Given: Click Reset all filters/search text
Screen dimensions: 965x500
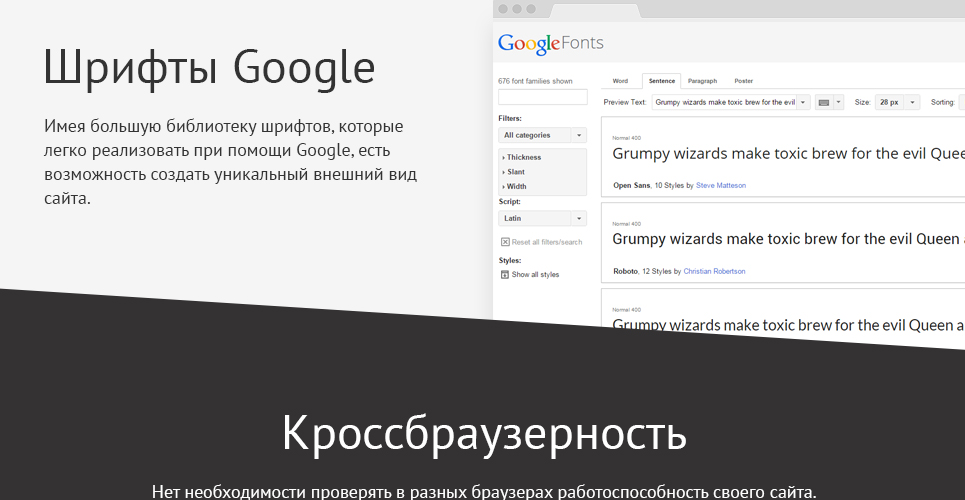Looking at the screenshot, I should click(547, 242).
